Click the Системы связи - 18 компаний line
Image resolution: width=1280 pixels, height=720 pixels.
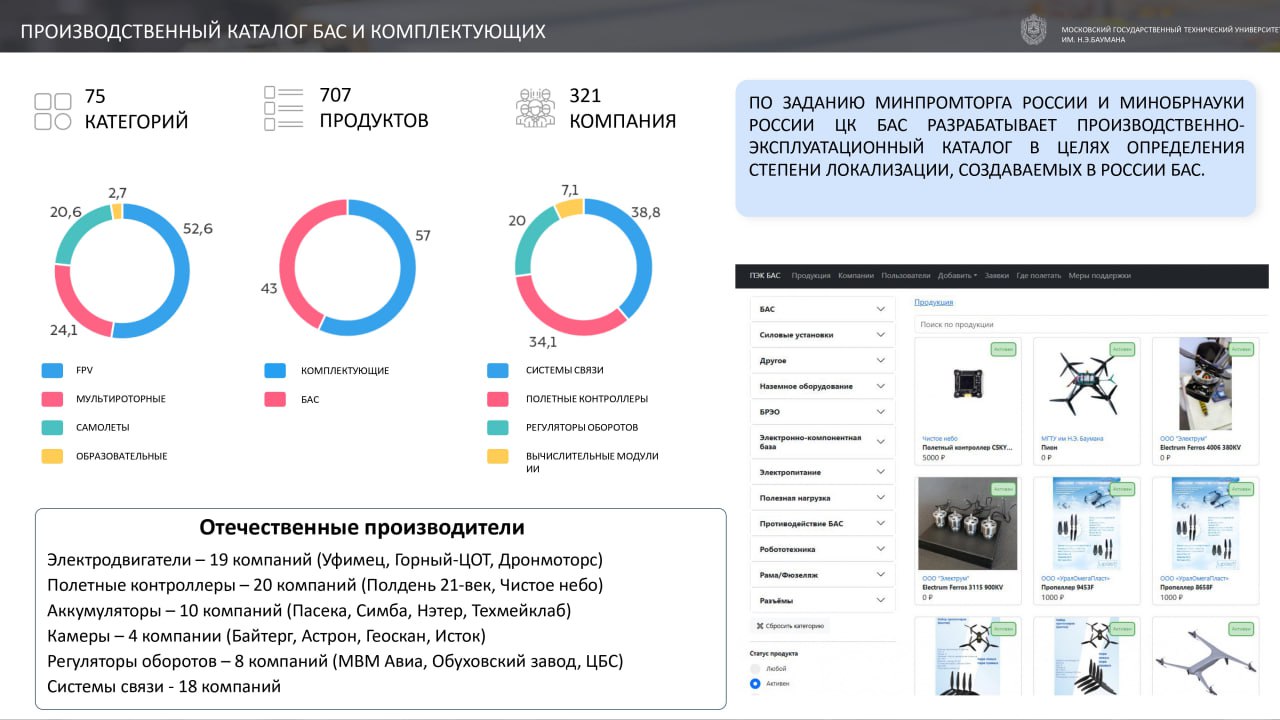(164, 686)
